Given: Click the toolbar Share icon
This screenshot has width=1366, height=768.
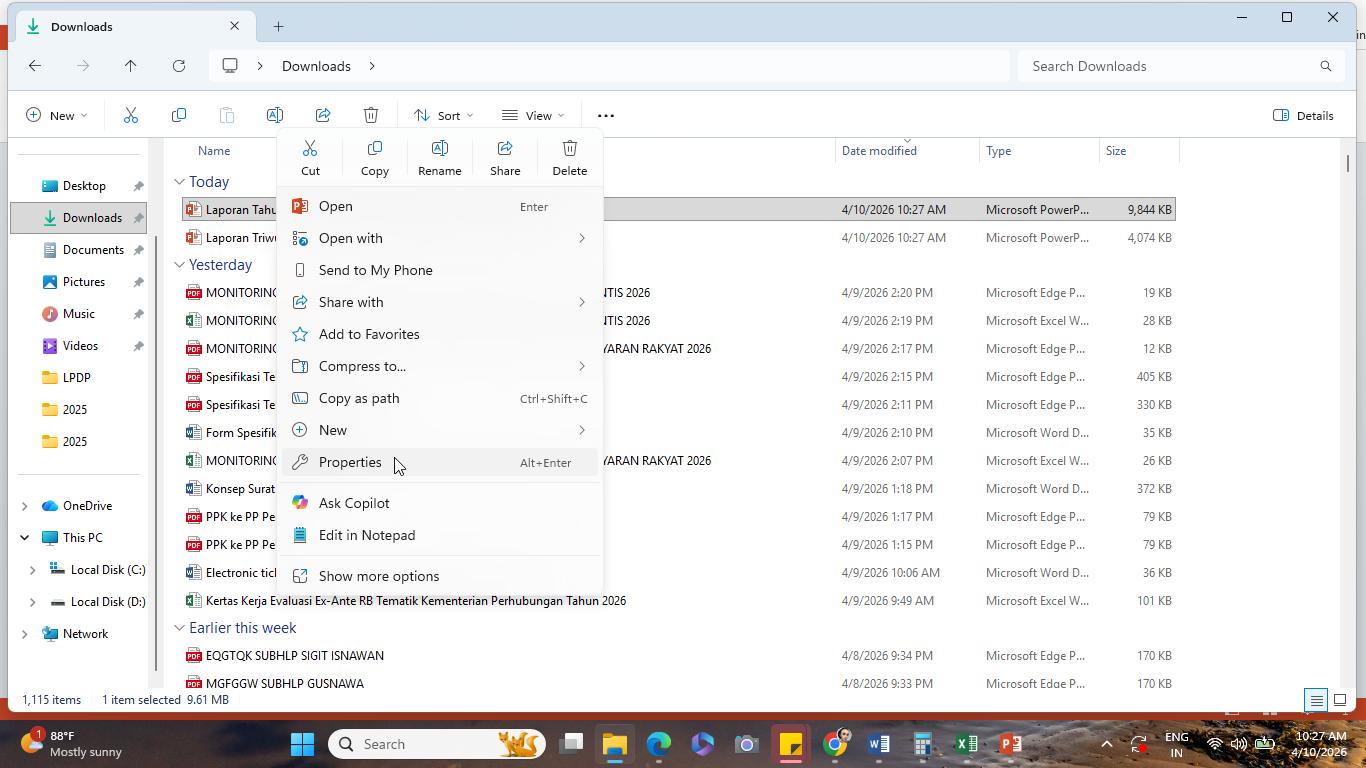Looking at the screenshot, I should 323,115.
